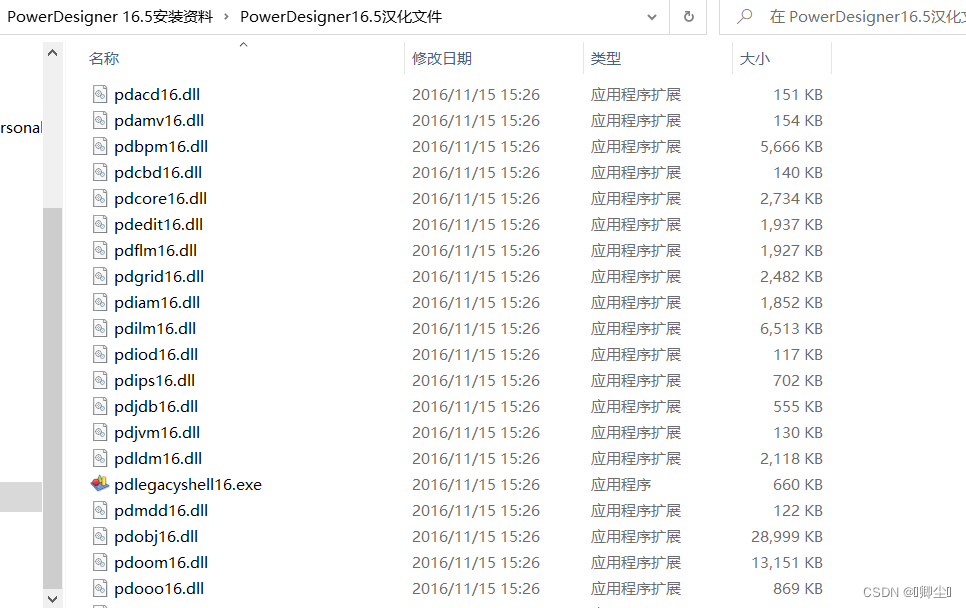The height and width of the screenshot is (608, 966).
Task: Click the sort chevron above the 名称 column
Action: point(242,45)
